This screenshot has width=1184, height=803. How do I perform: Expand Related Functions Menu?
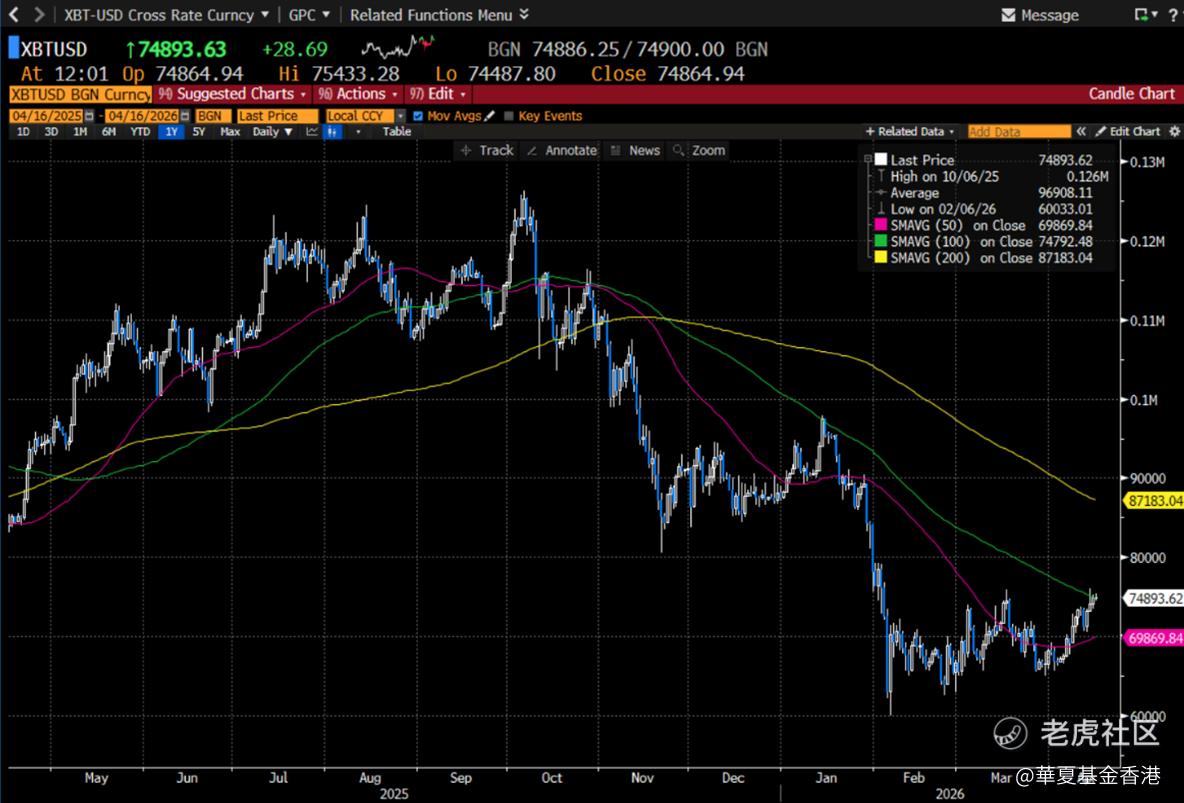(x=439, y=14)
